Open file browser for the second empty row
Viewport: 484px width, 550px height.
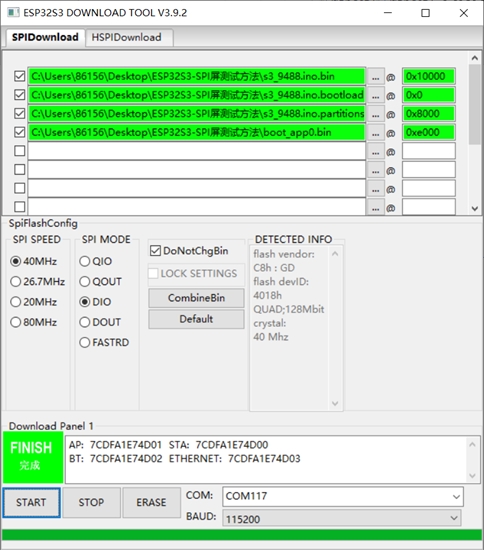click(x=376, y=170)
